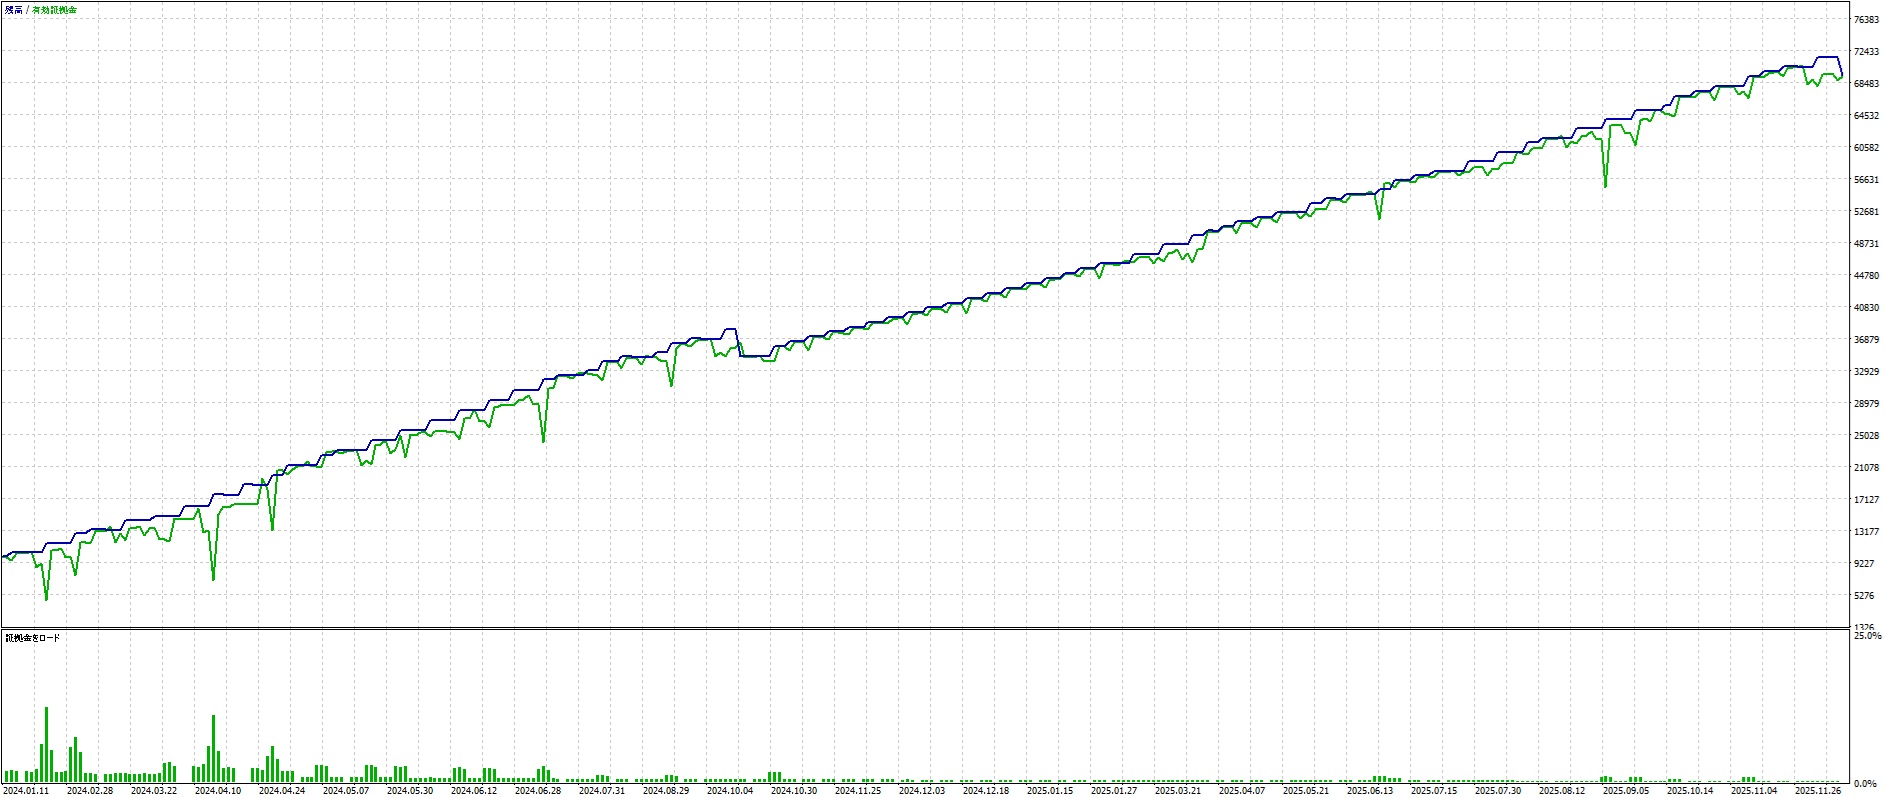
Task: Click the 40830 value on price axis
Action: (1866, 308)
